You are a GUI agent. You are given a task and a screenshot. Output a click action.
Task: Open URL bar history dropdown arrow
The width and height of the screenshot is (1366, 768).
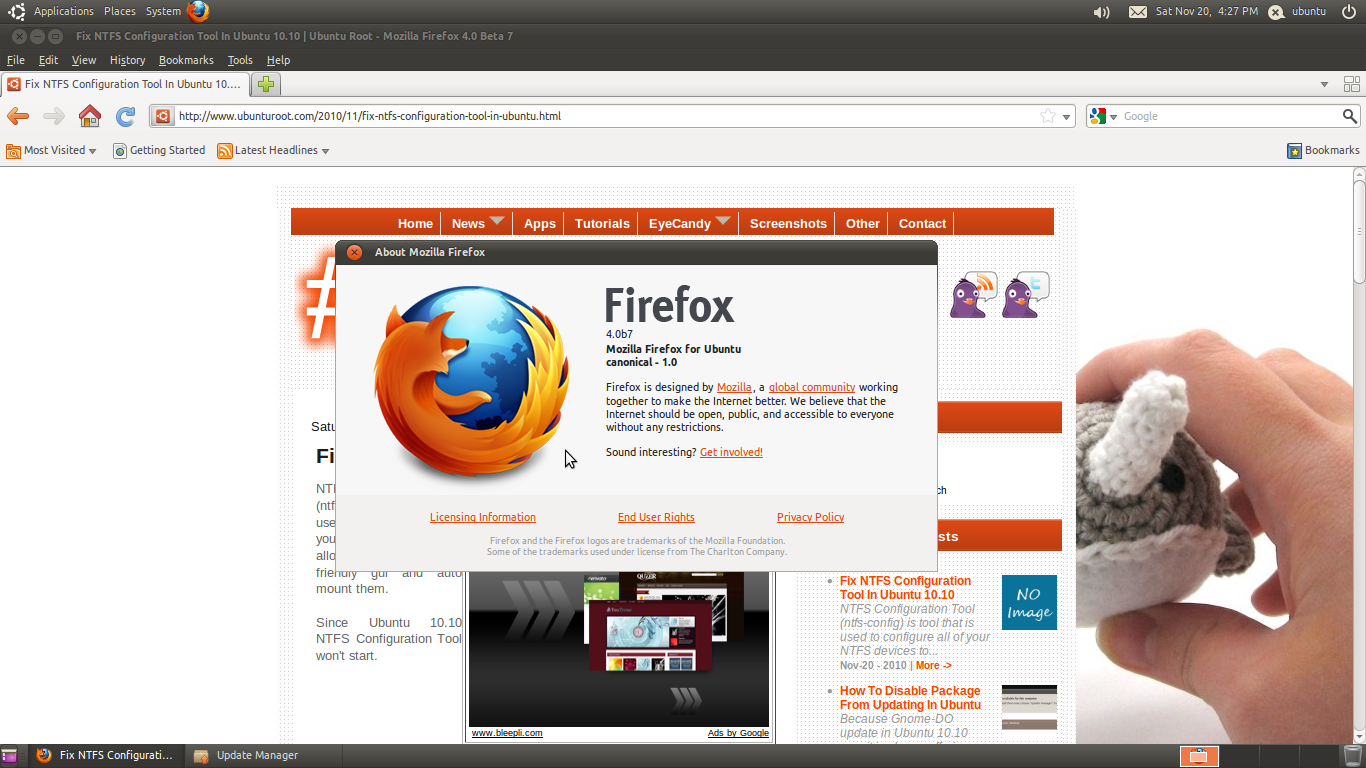click(1066, 117)
